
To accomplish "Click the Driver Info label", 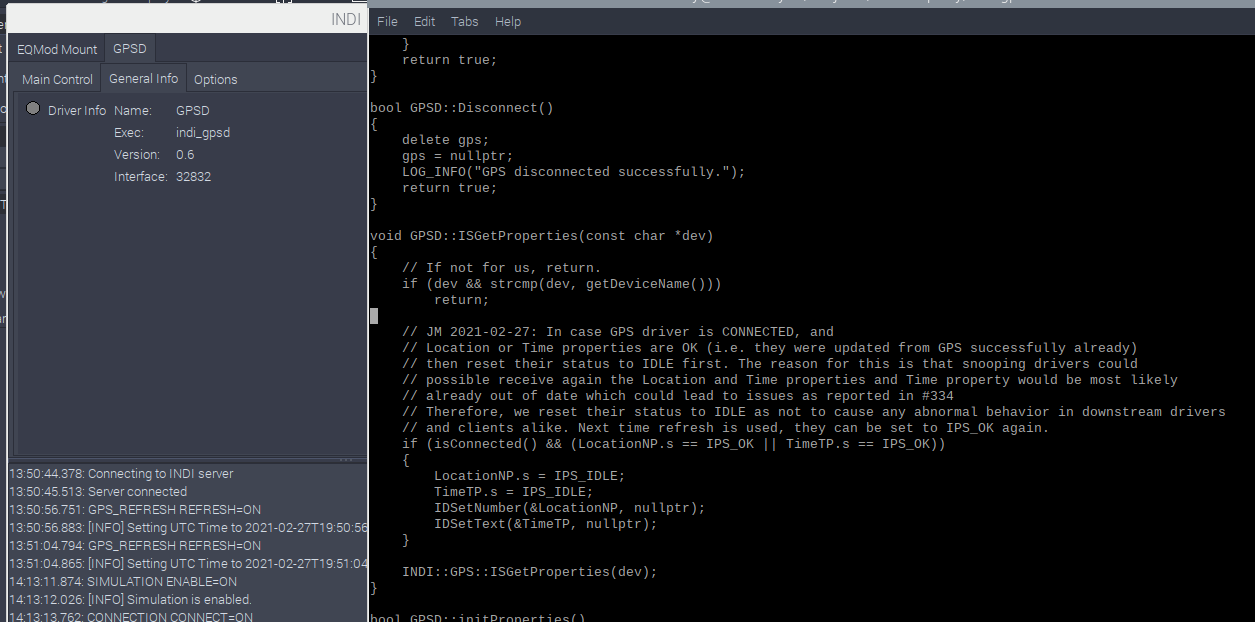I will [77, 111].
